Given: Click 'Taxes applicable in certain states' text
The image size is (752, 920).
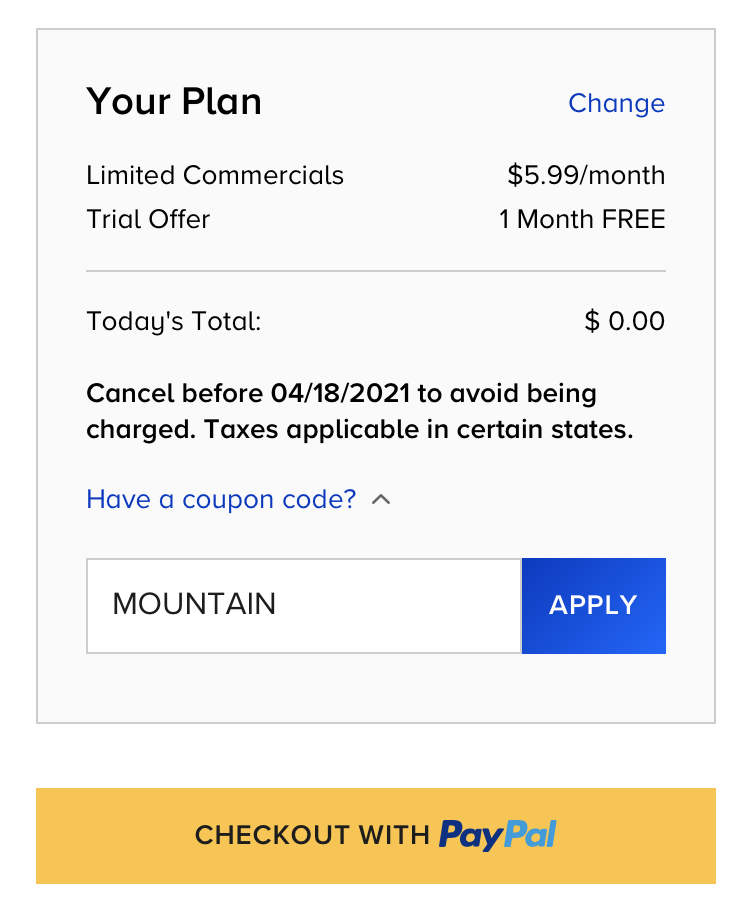Looking at the screenshot, I should (x=419, y=429).
